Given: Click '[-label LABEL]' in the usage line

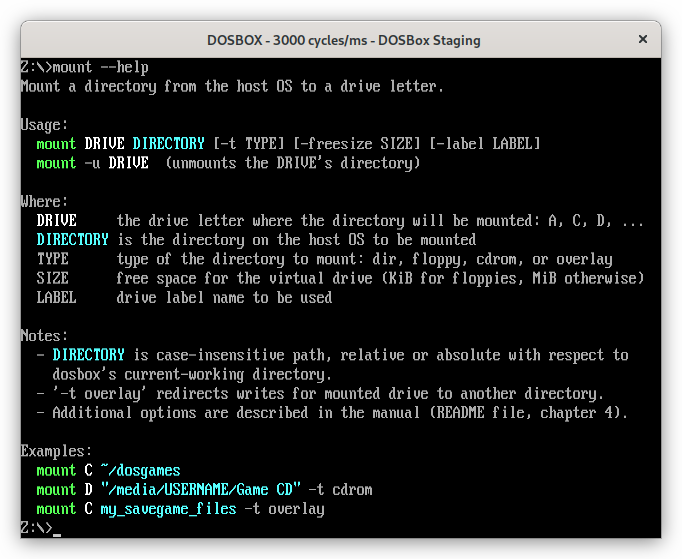Looking at the screenshot, I should click(x=485, y=144).
